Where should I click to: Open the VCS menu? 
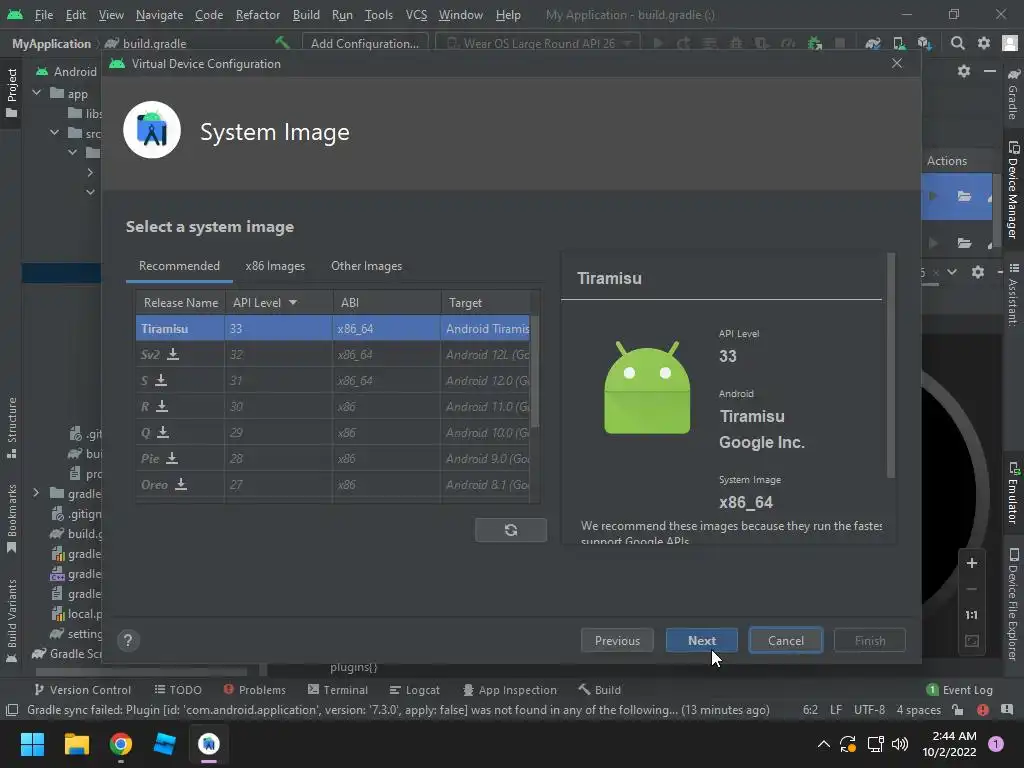(x=416, y=14)
